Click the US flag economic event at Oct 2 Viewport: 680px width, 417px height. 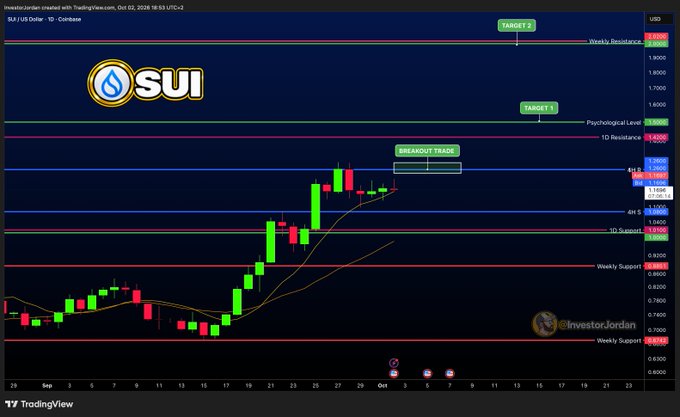(x=394, y=373)
